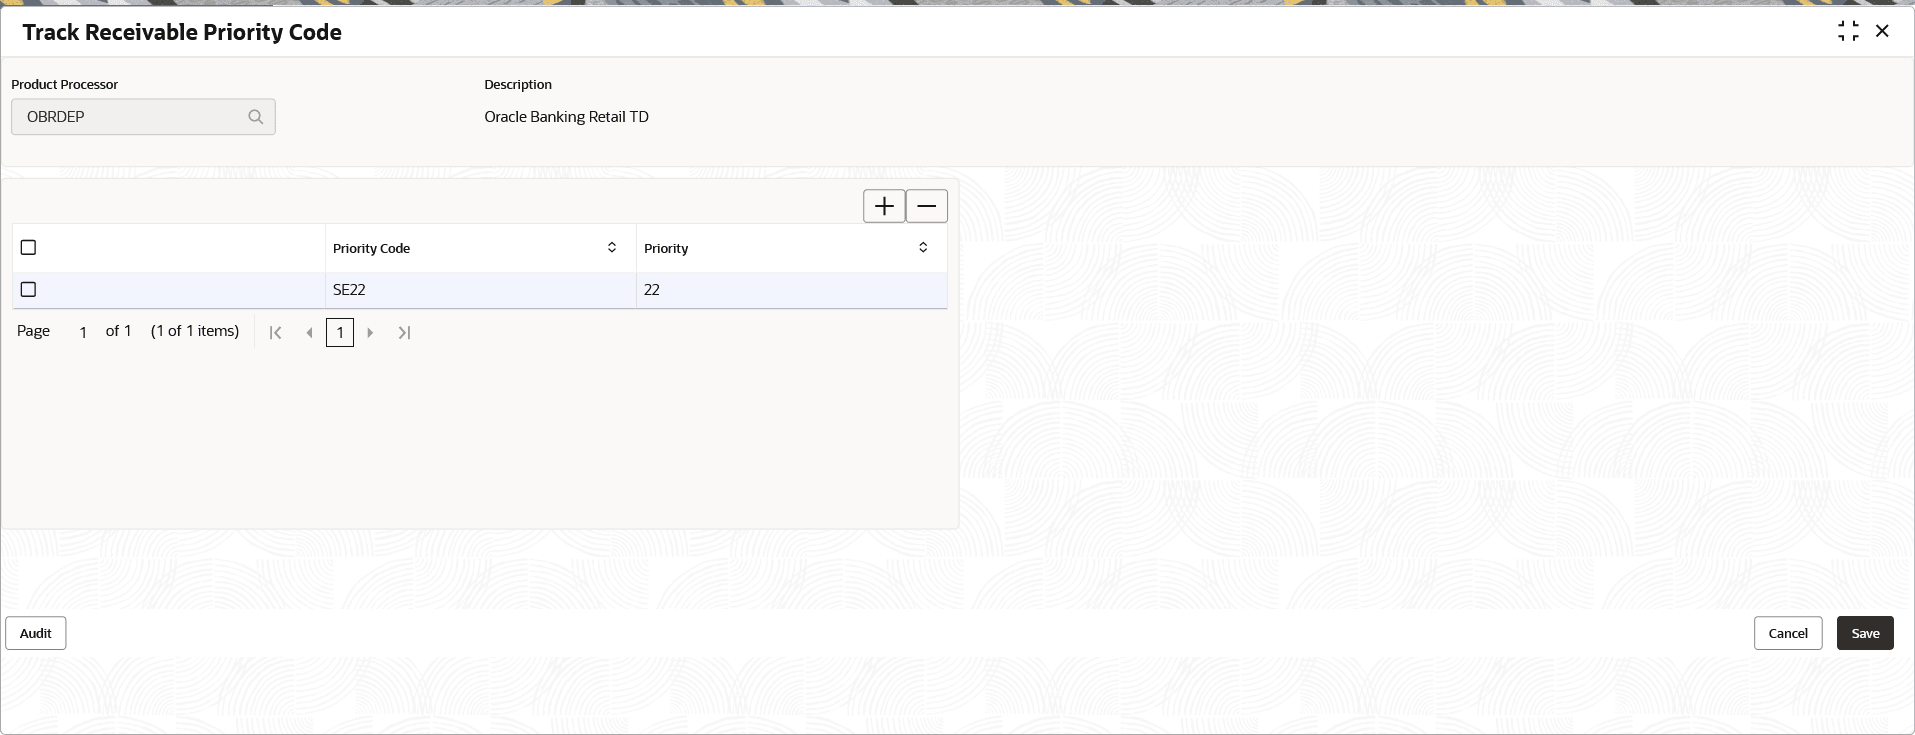Image resolution: width=1915 pixels, height=735 pixels.
Task: Remove selected row with the minus button
Action: tap(927, 206)
